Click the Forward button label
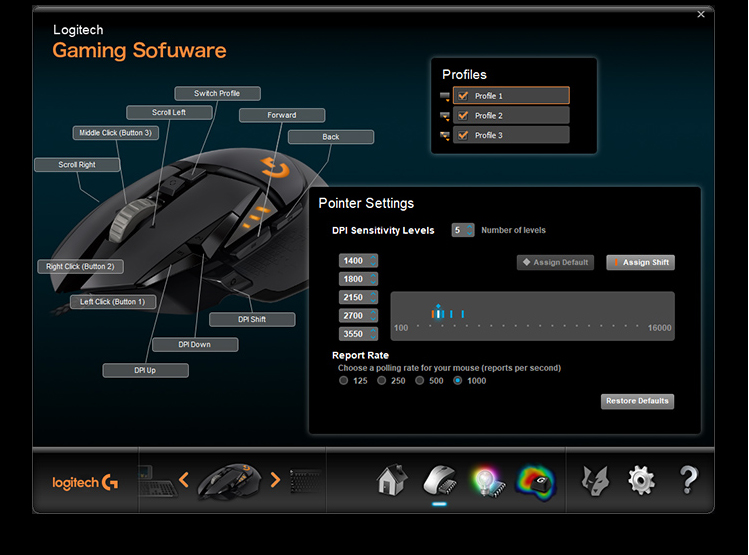 (x=282, y=115)
